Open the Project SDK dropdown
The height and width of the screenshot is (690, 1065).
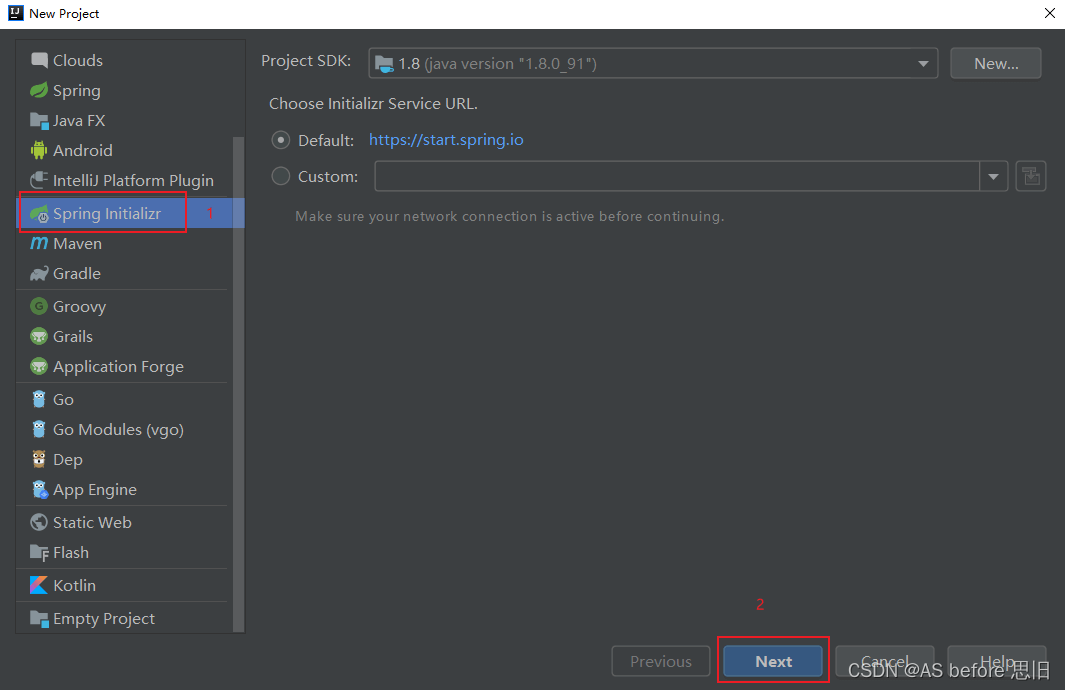click(x=653, y=63)
